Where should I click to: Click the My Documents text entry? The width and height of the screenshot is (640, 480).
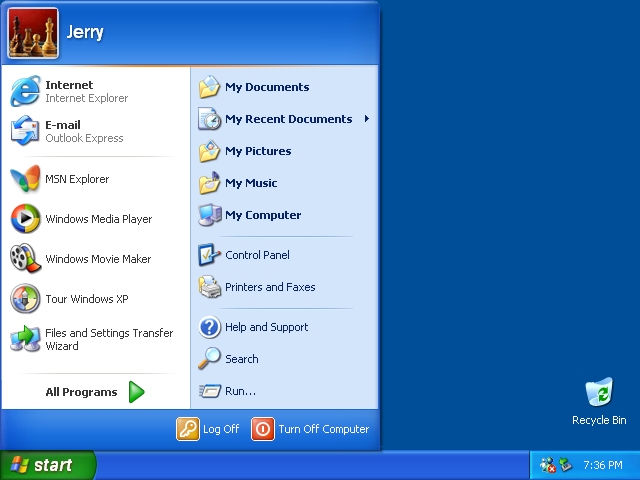point(267,87)
